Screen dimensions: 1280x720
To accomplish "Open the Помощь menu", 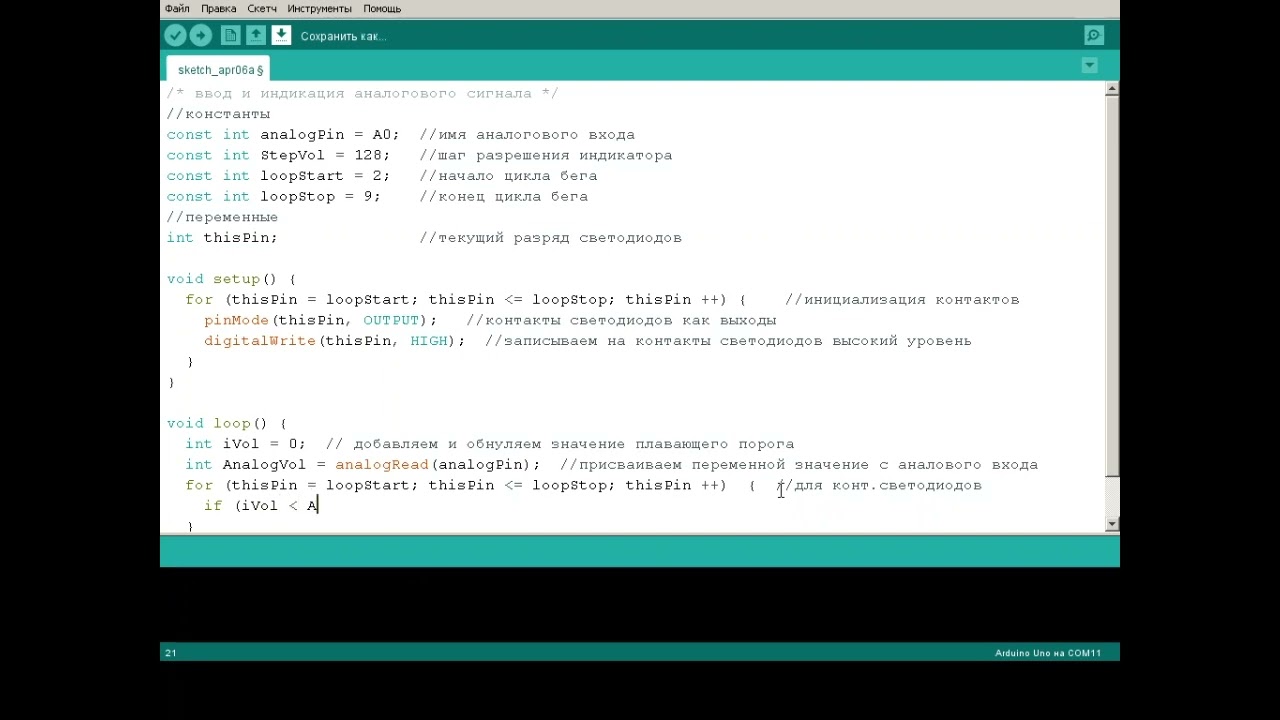I will click(x=382, y=8).
